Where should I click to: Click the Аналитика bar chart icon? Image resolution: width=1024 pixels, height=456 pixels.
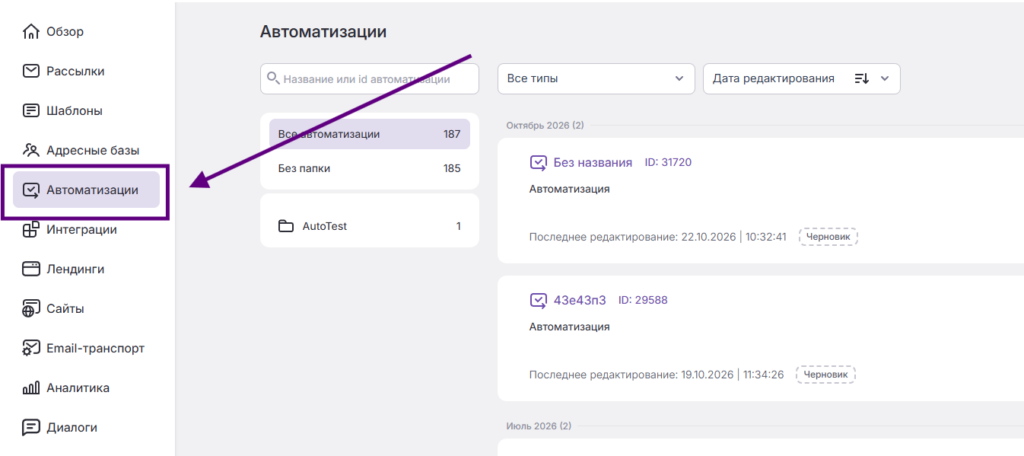click(x=31, y=388)
